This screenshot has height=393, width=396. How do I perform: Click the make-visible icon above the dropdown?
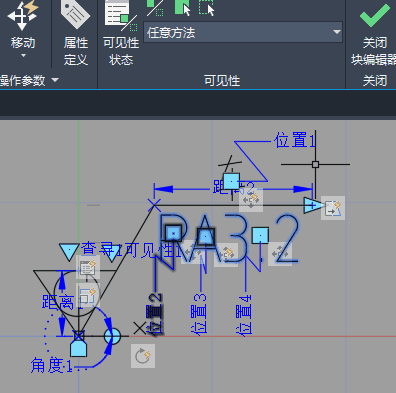click(155, 8)
